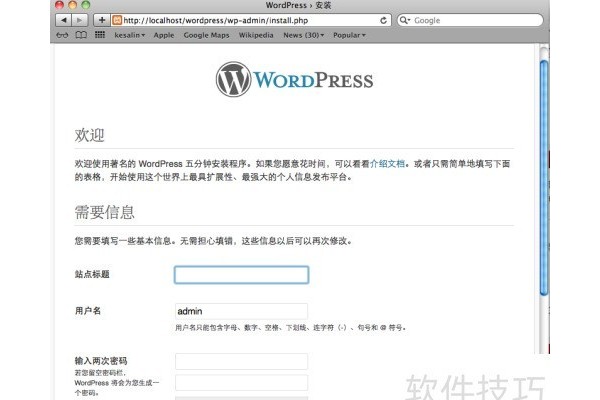The image size is (600, 400).
Task: Click the 欢迎 heading text
Action: (90, 135)
